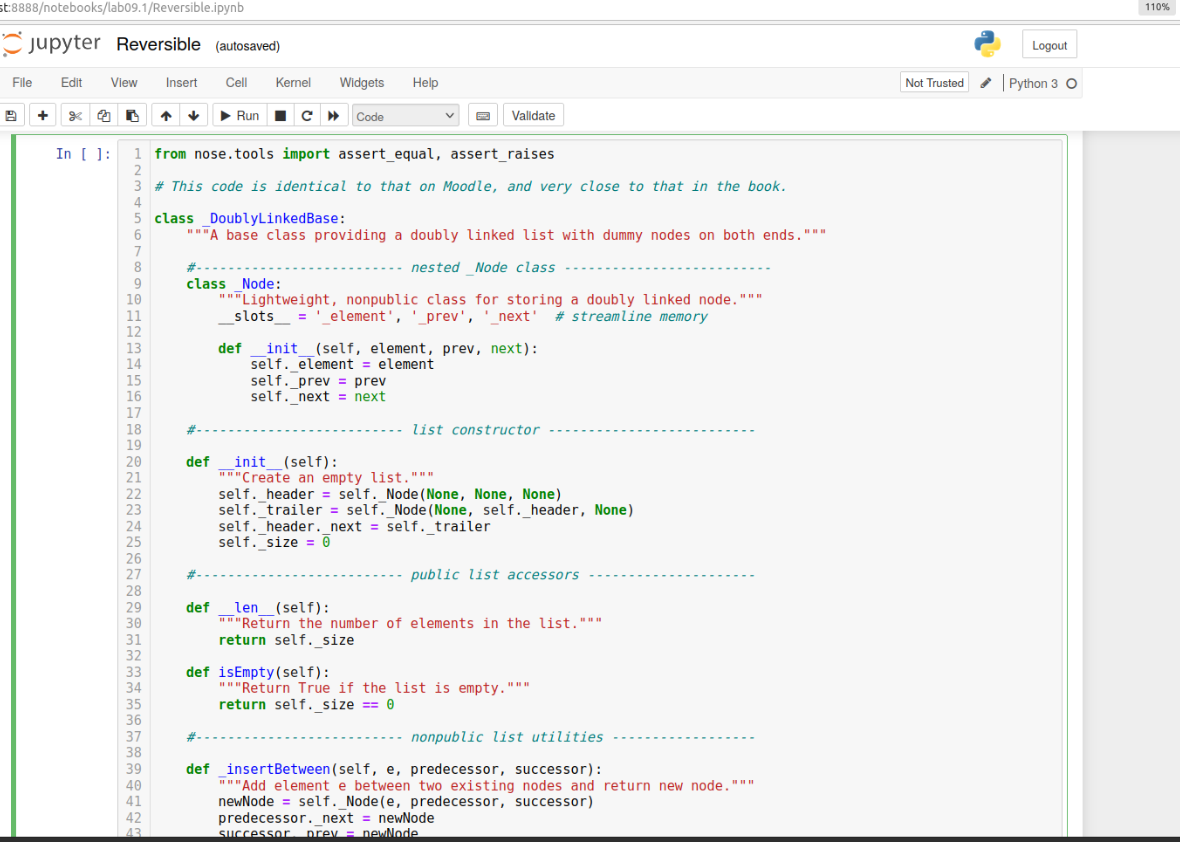
Task: Rename notebook by clicking Reversible title
Action: click(158, 45)
